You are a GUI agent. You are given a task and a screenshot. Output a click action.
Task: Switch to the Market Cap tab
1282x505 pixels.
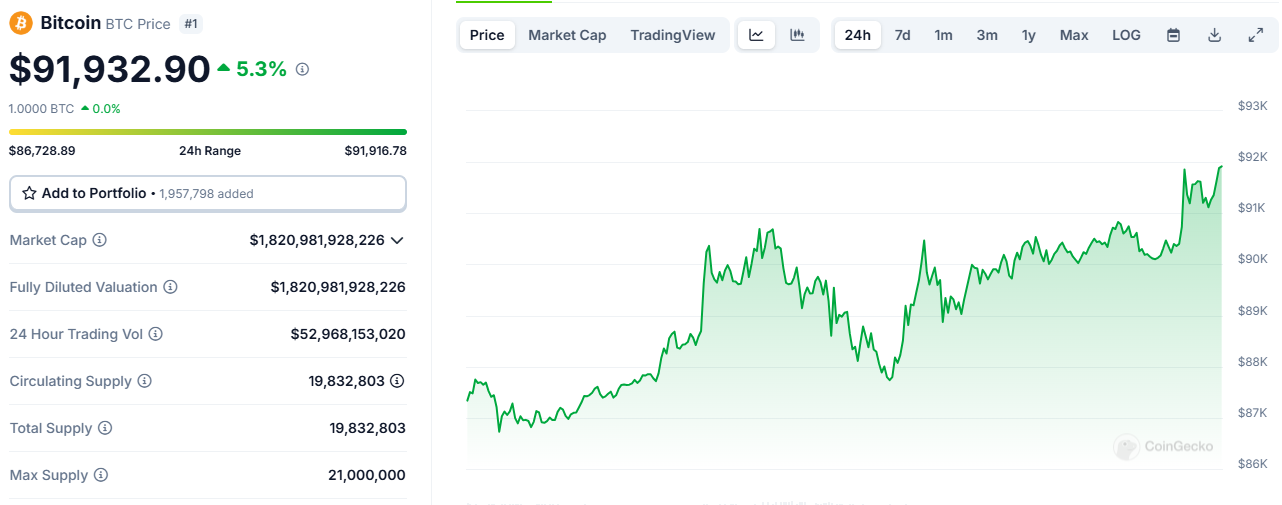[567, 35]
